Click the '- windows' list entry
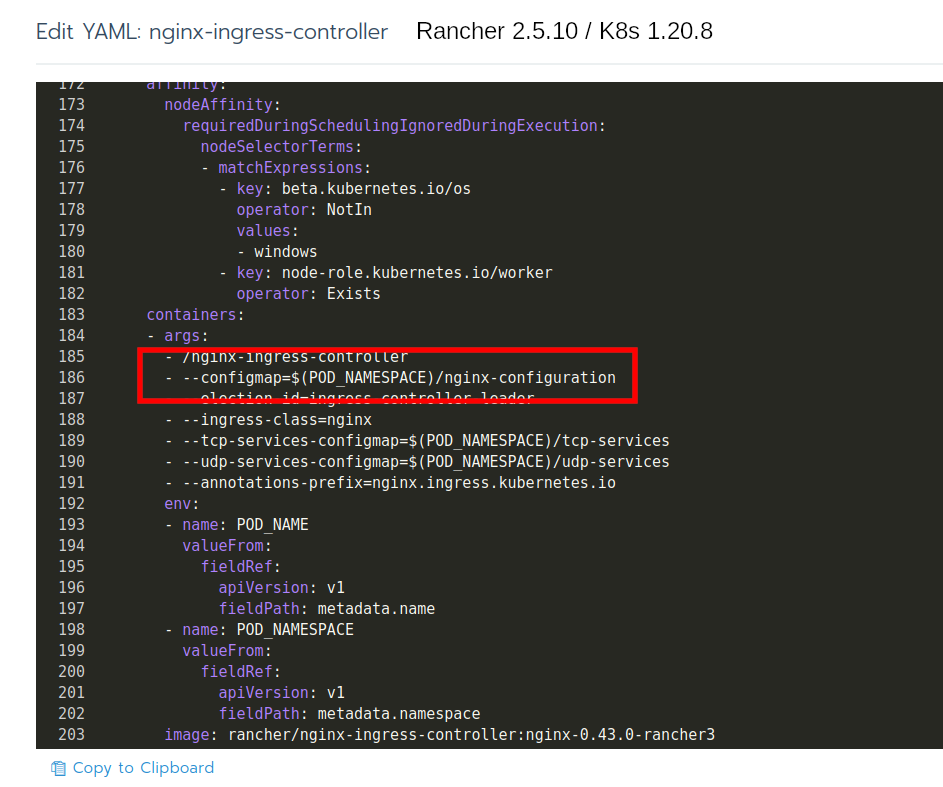This screenshot has width=943, height=787. (x=277, y=252)
